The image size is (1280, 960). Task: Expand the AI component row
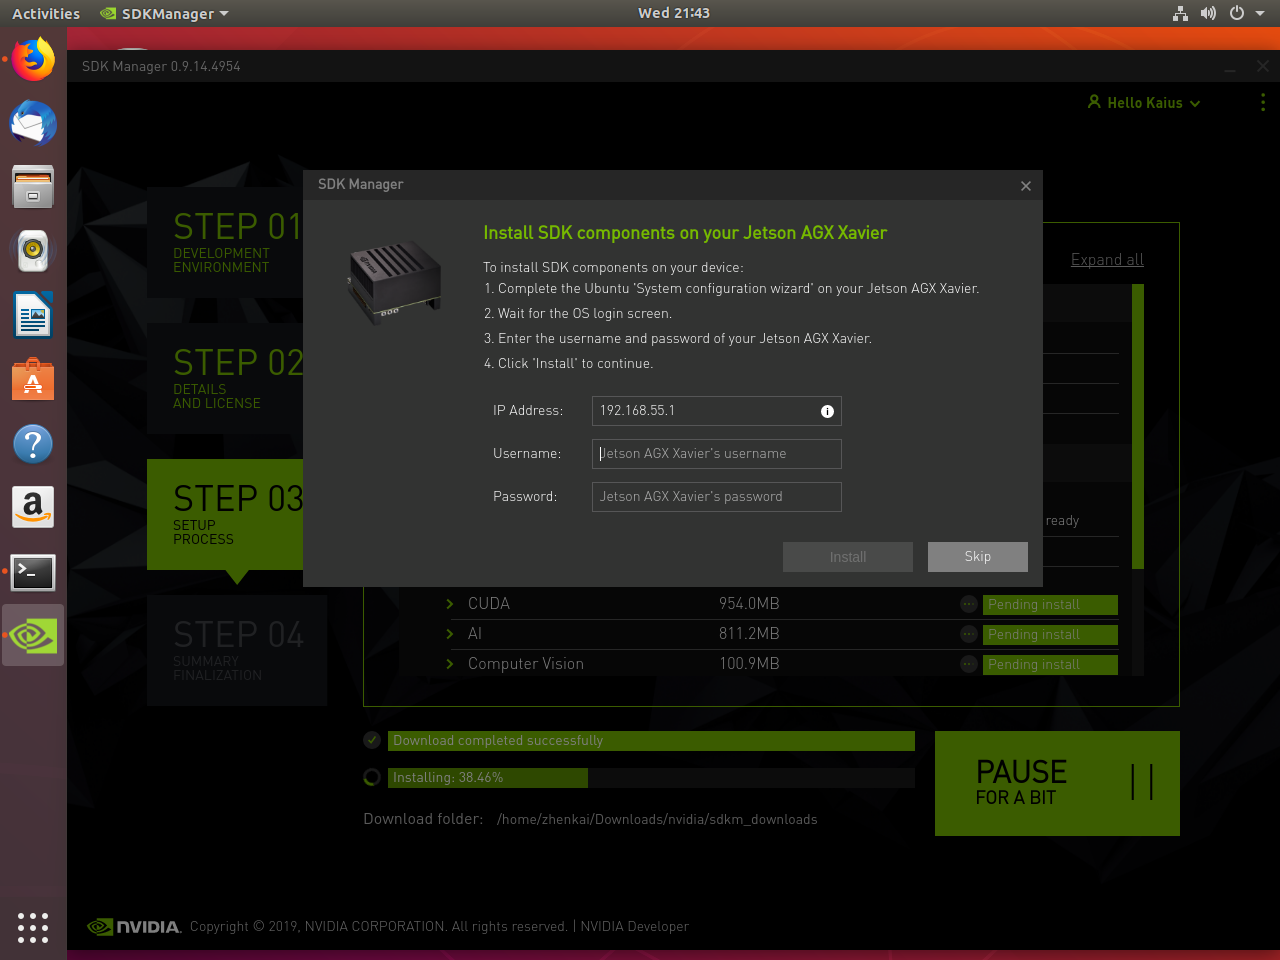450,634
